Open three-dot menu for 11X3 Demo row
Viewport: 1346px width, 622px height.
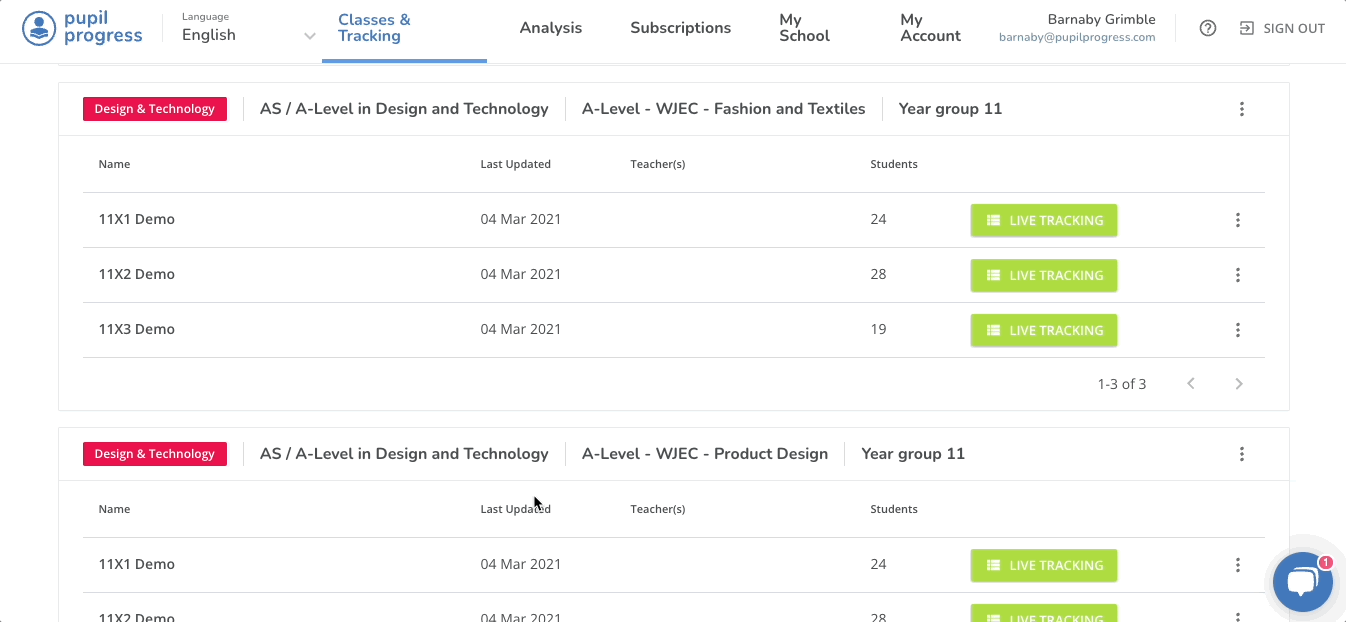pos(1237,330)
